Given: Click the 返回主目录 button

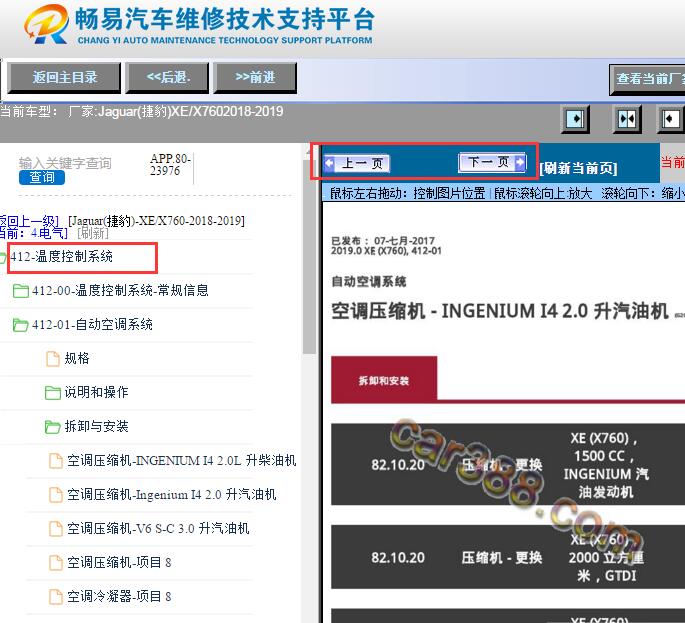Looking at the screenshot, I should pyautogui.click(x=64, y=78).
